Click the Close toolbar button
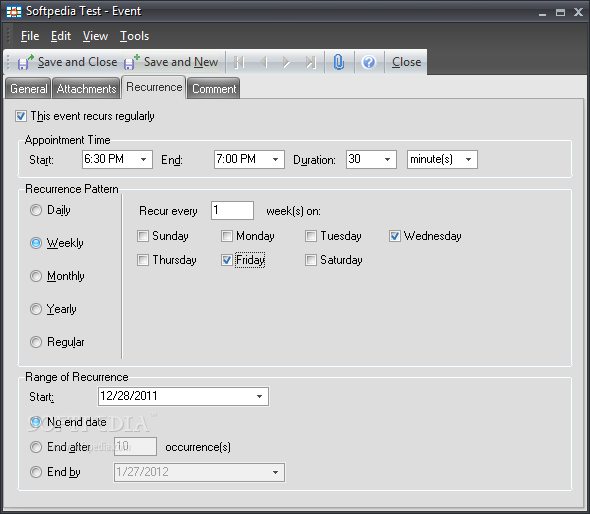Viewport: 590px width, 514px height. click(x=406, y=62)
